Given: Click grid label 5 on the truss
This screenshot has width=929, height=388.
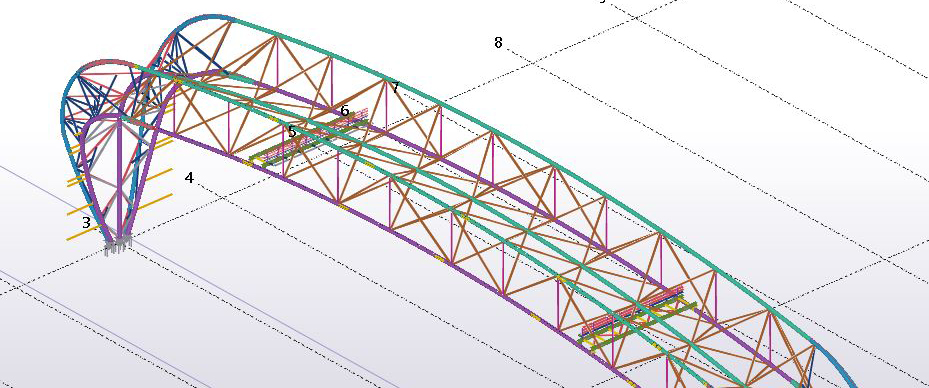Looking at the screenshot, I should point(291,132).
